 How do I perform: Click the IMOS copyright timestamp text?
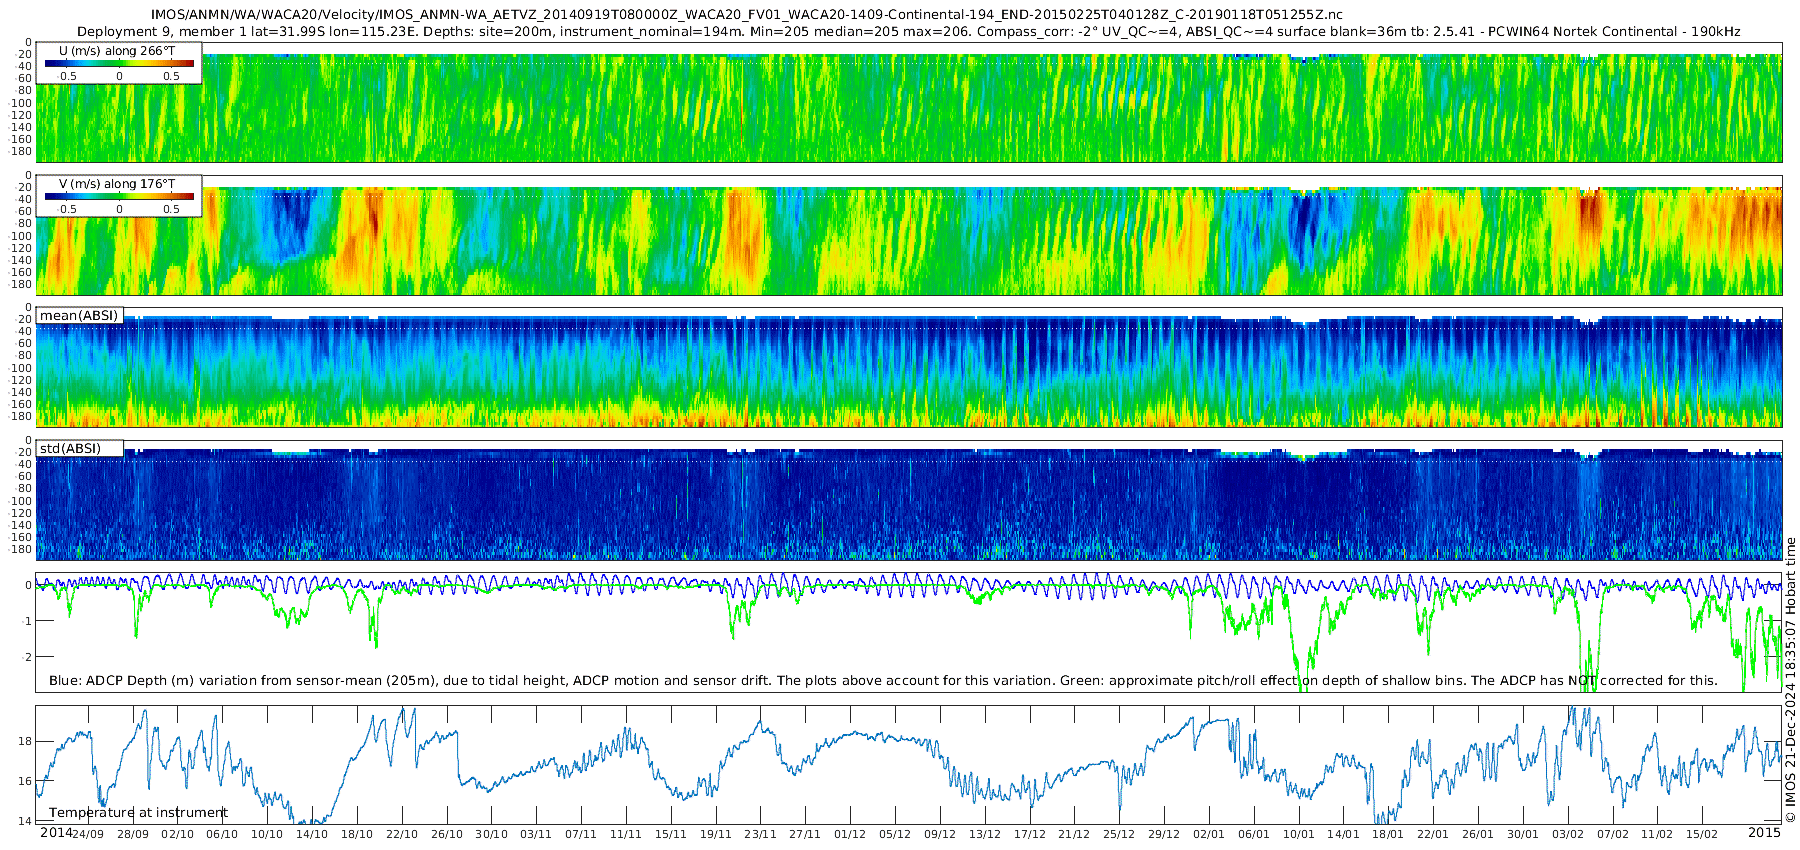click(x=1790, y=680)
